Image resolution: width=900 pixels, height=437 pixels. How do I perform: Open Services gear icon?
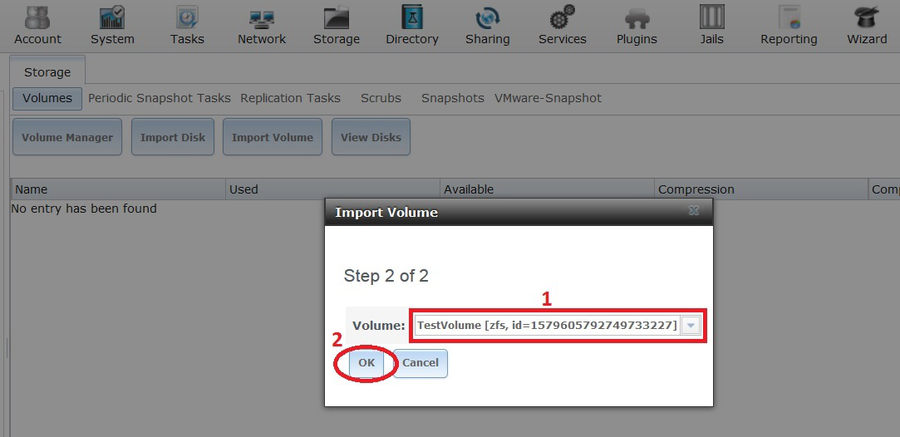[562, 17]
